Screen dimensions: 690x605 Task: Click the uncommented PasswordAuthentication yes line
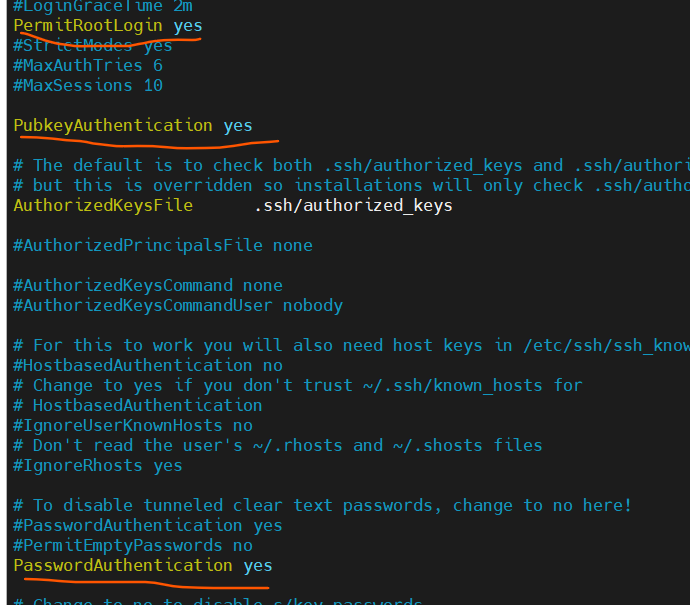[x=143, y=566]
